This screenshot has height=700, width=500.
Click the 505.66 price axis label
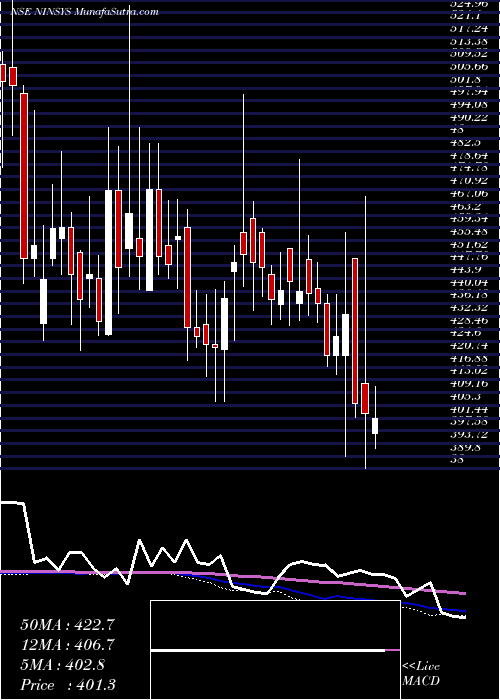(x=468, y=67)
